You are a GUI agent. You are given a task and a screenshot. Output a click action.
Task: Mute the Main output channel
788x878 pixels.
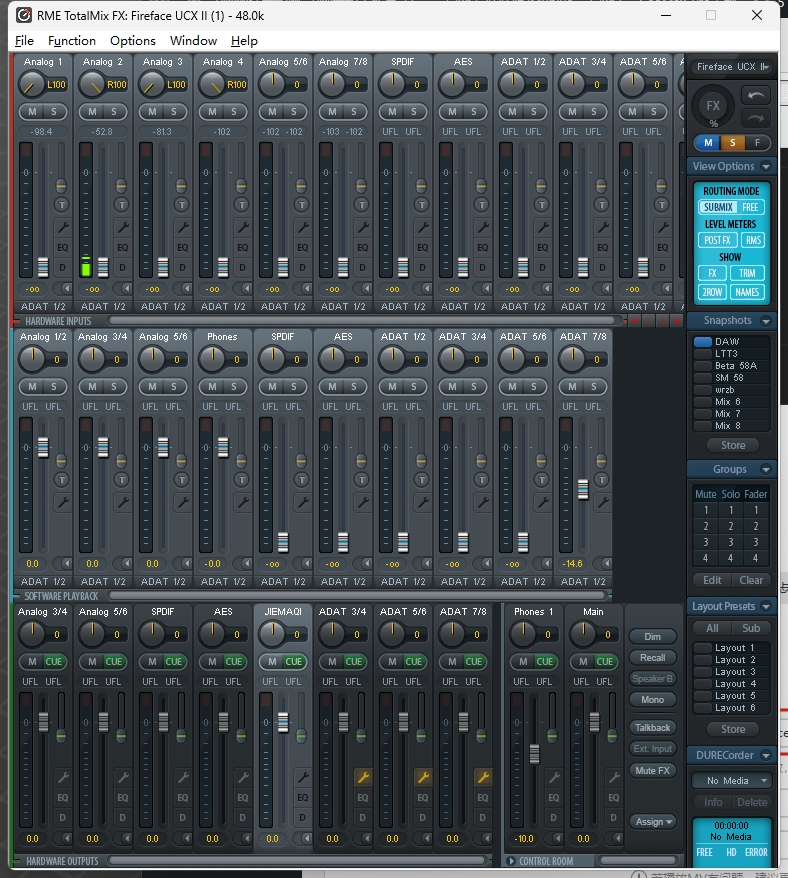[583, 661]
